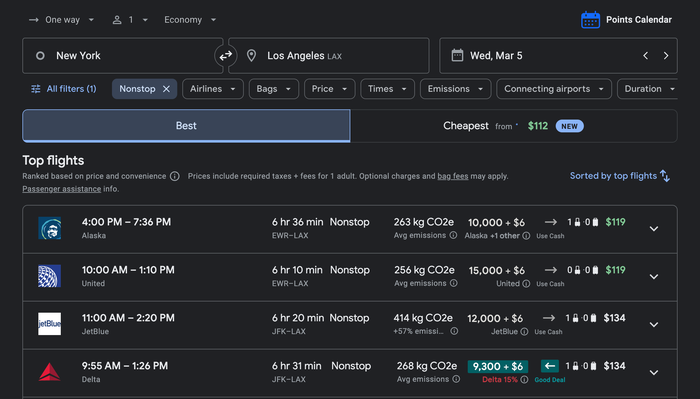Click the Delta 15% info icon
This screenshot has height=399, width=700.
pos(524,379)
